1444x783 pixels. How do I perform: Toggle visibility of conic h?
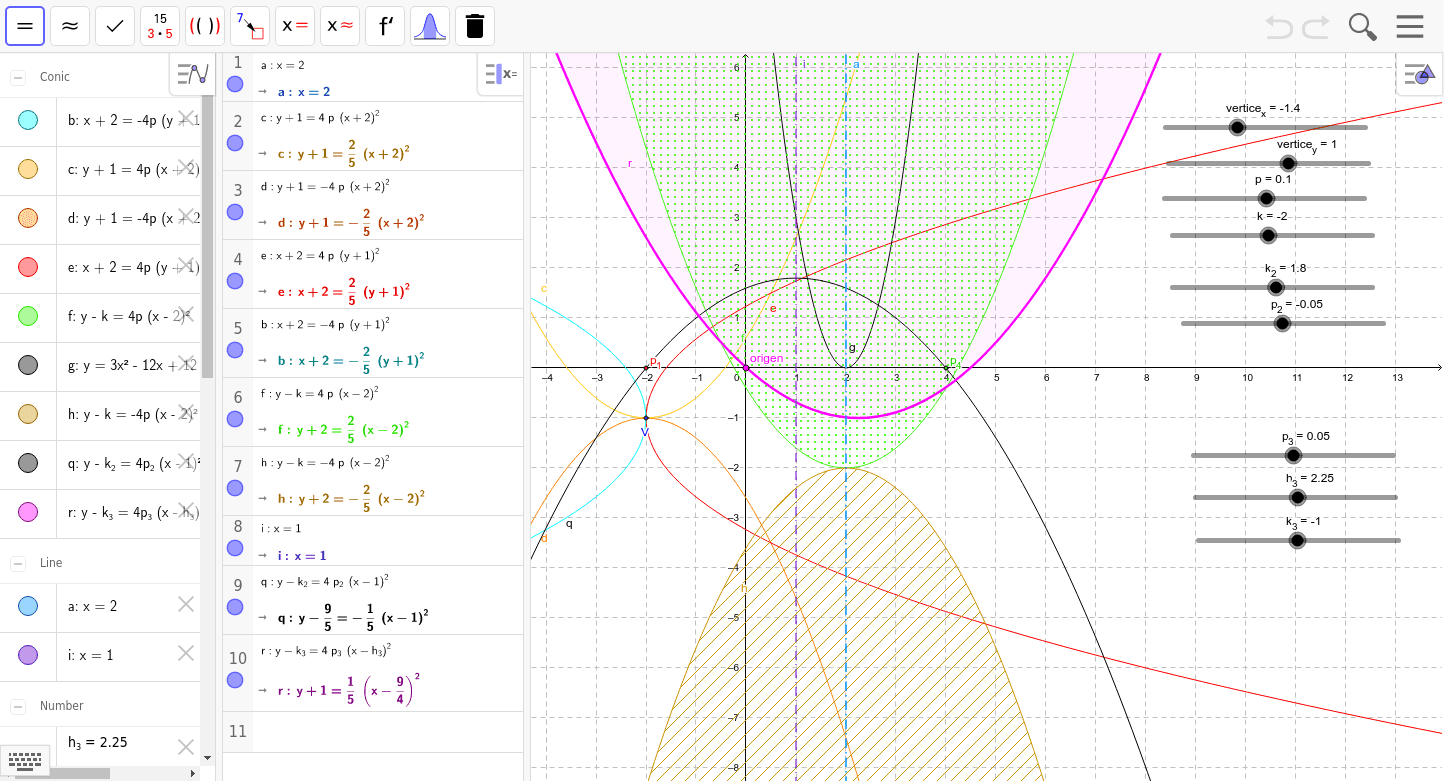[28, 414]
